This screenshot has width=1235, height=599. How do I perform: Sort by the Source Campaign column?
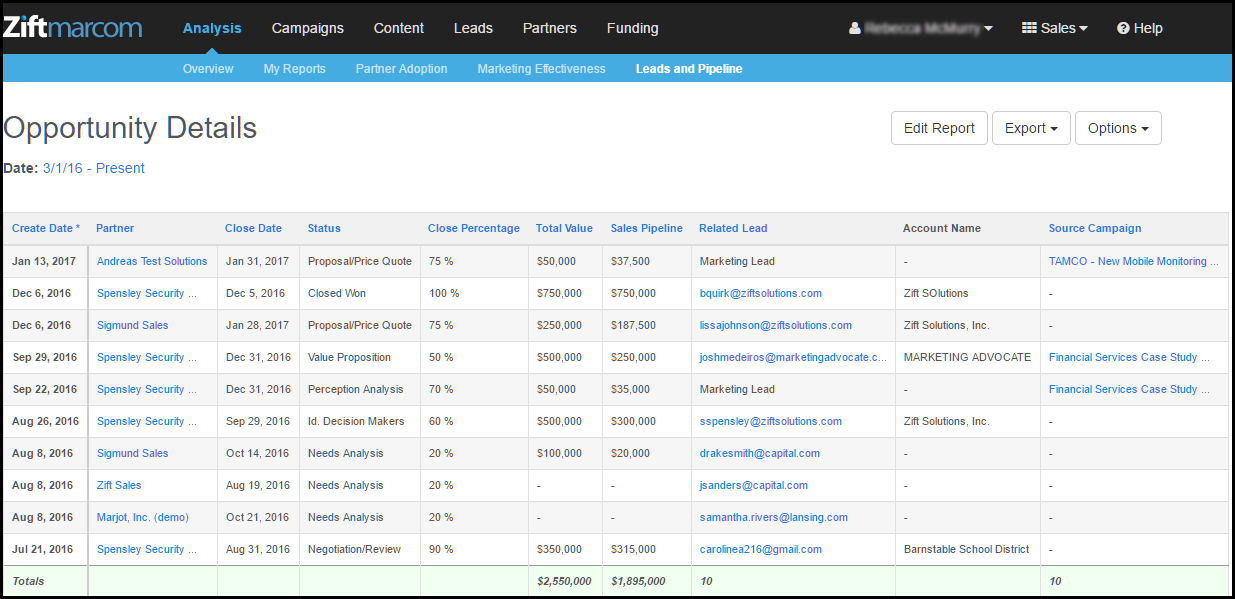pos(1095,228)
